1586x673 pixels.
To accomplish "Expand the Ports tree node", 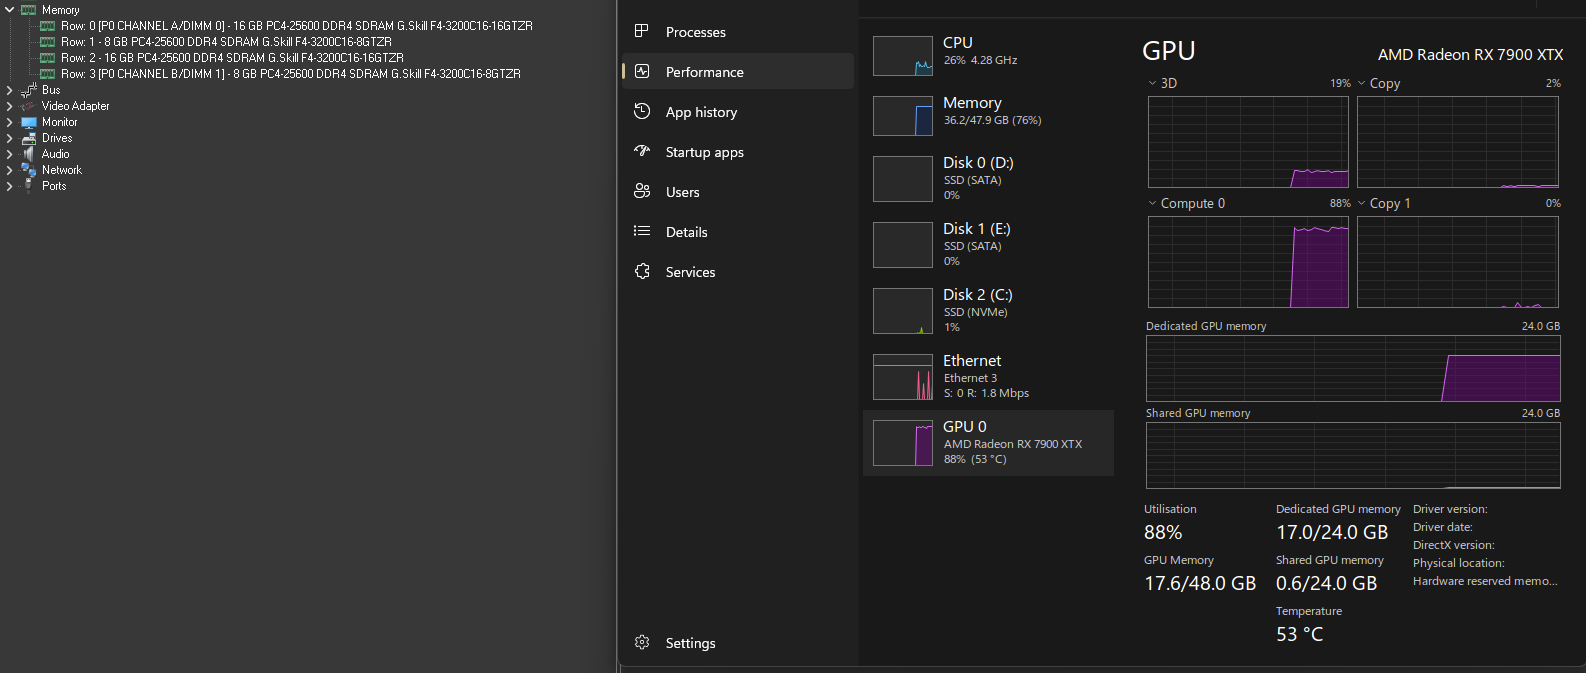I will click(9, 186).
